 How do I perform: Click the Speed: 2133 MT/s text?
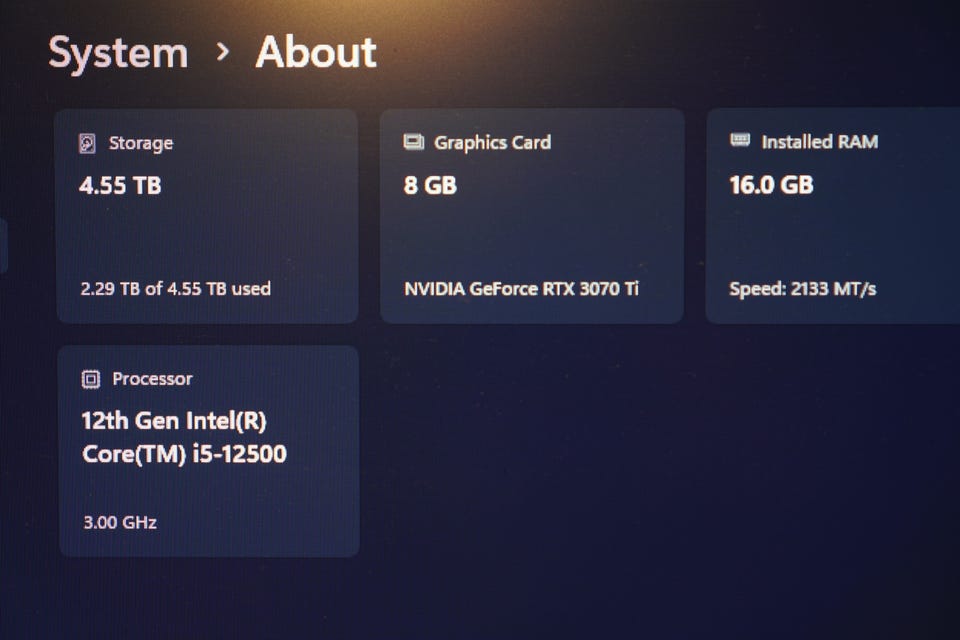[803, 289]
